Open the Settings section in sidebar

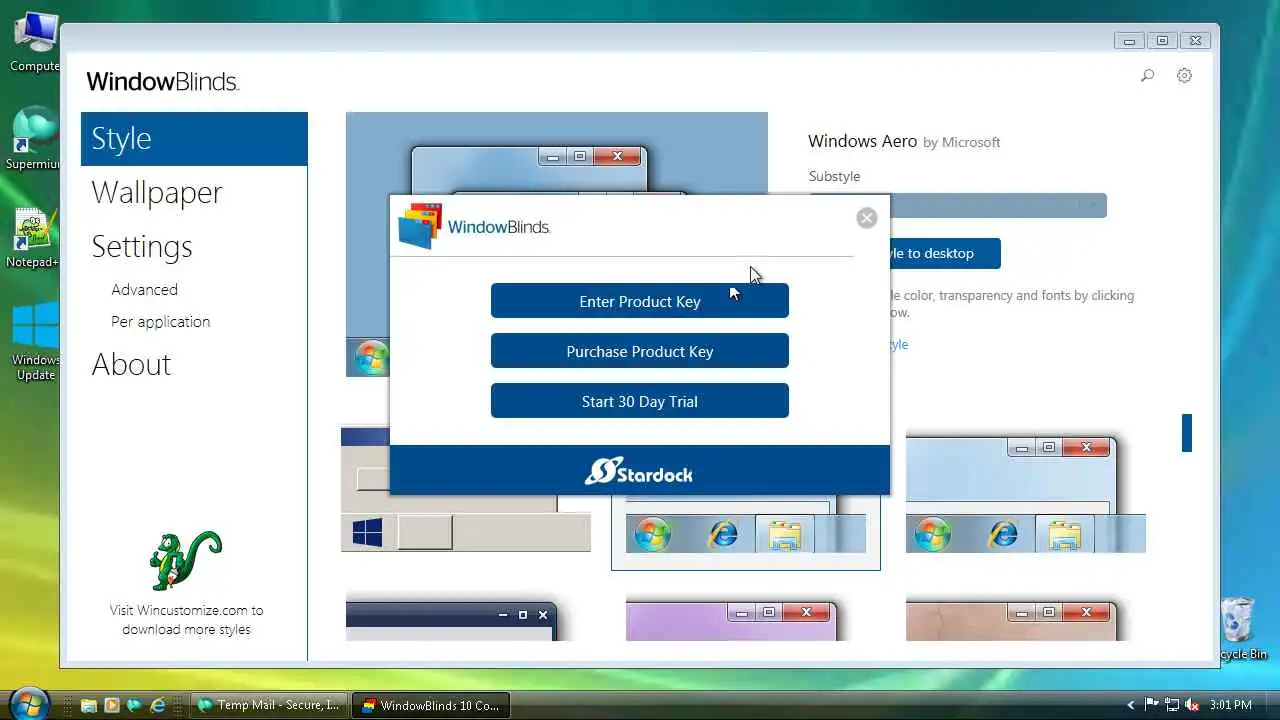tap(142, 246)
